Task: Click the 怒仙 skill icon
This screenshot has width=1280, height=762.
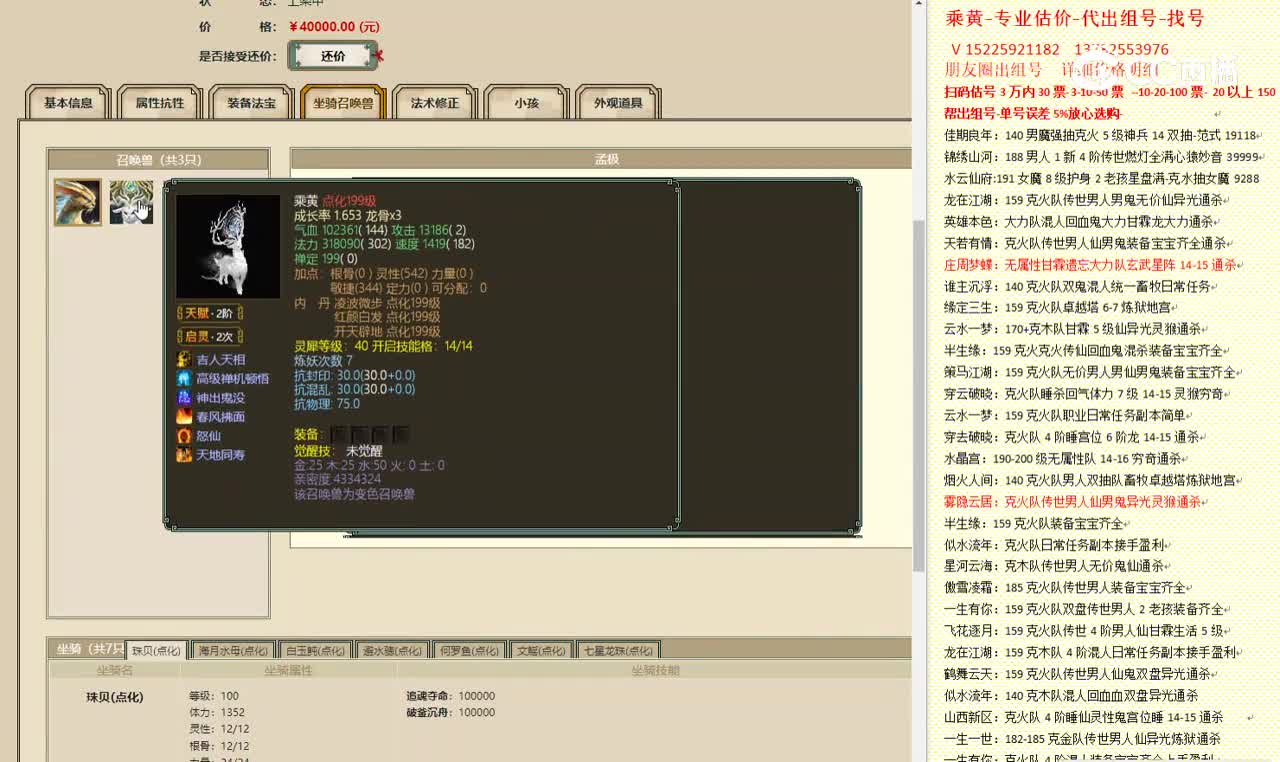Action: click(184, 435)
